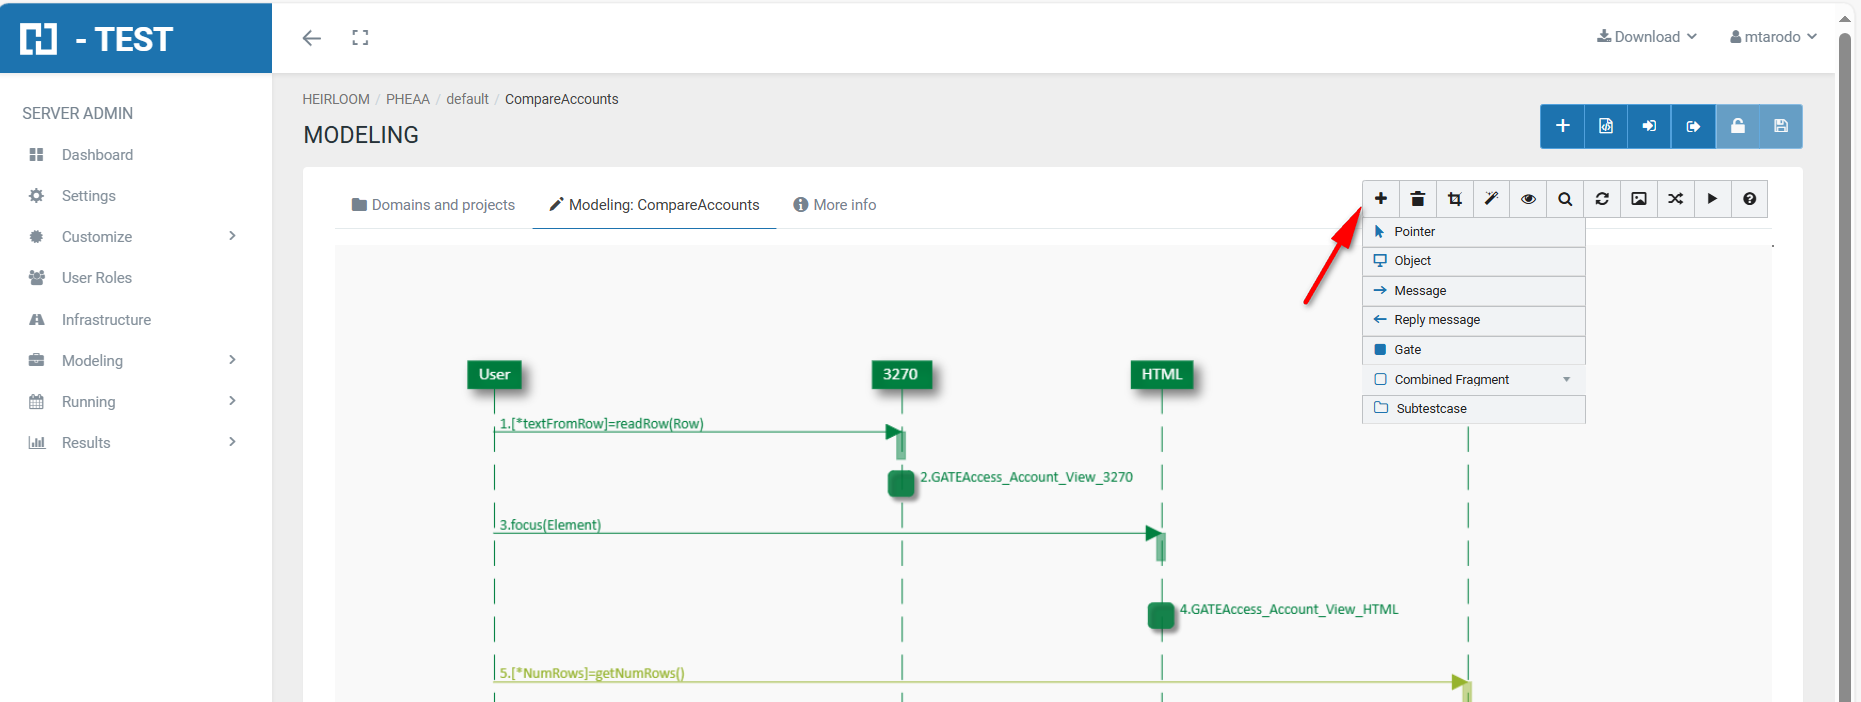Select the crop tool icon
This screenshot has height=702, width=1861.
[1455, 199]
